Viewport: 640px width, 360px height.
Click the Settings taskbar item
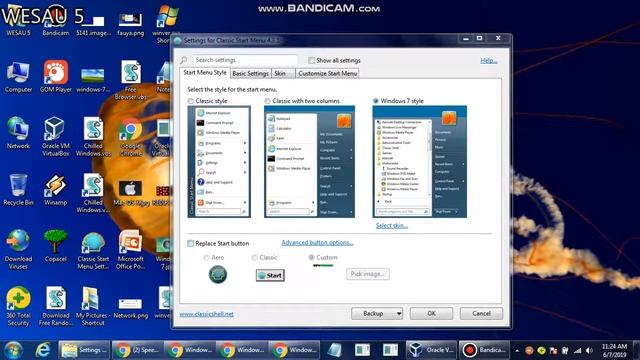click(84, 350)
